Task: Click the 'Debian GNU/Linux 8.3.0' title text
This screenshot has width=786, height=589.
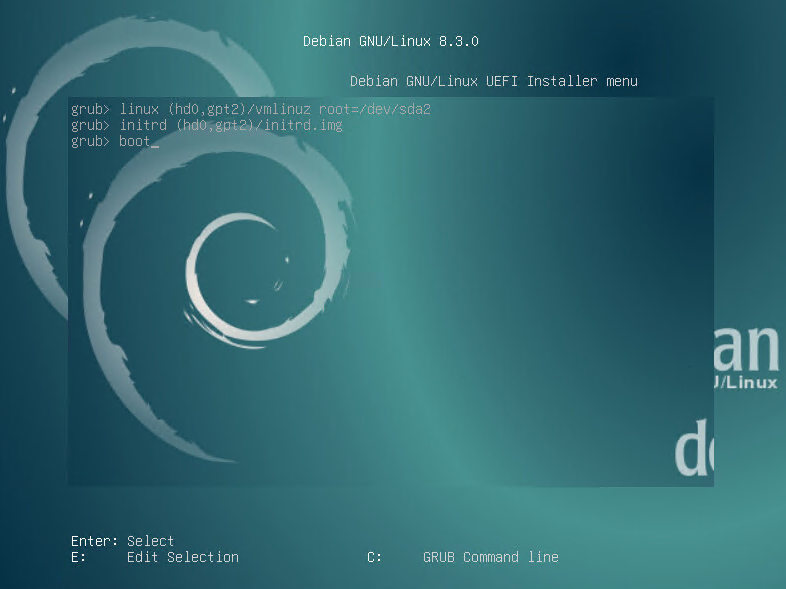Action: pos(390,41)
